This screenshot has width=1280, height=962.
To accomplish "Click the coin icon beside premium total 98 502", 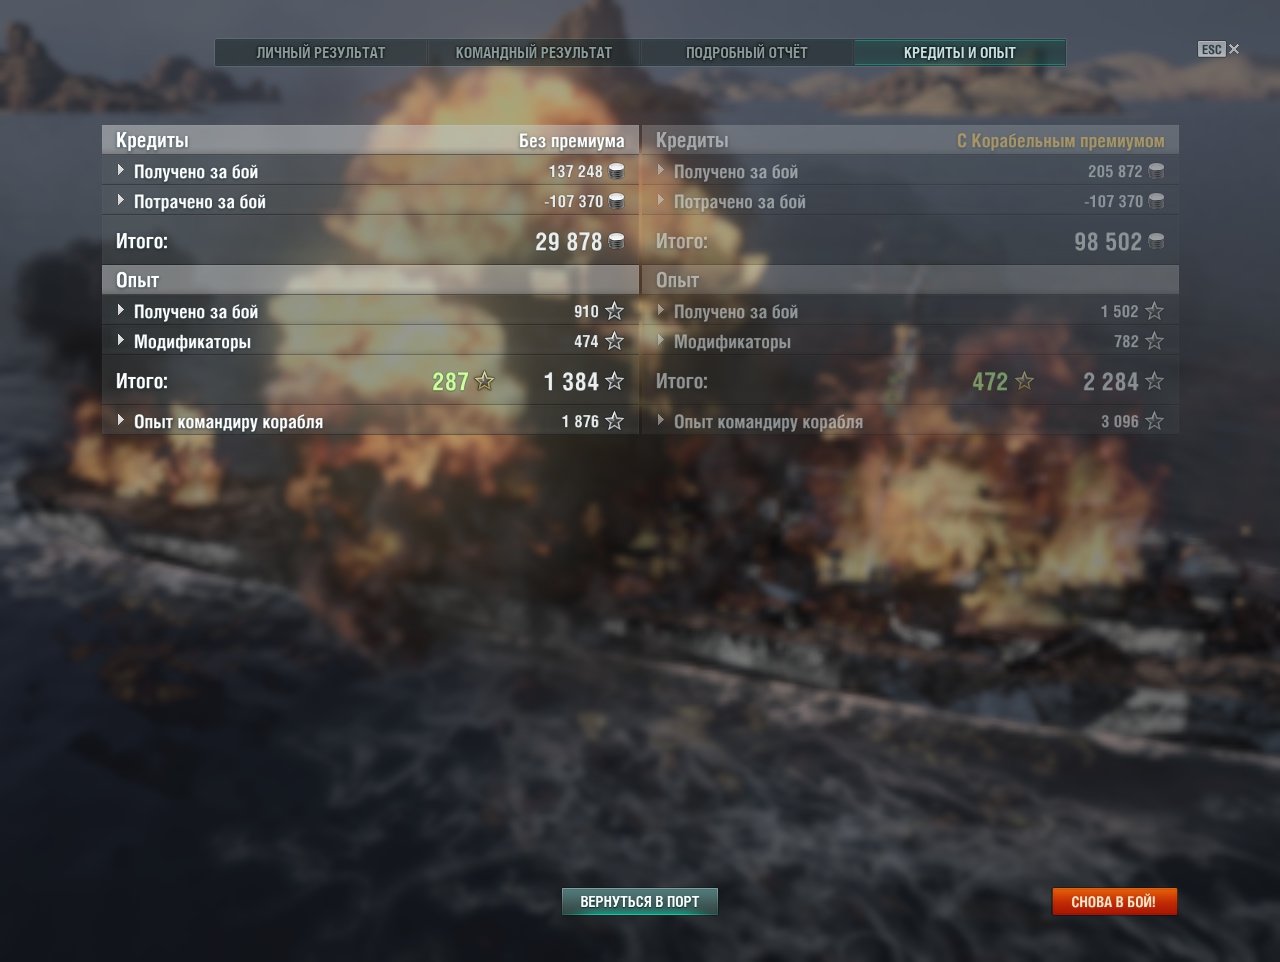I will coord(1156,241).
